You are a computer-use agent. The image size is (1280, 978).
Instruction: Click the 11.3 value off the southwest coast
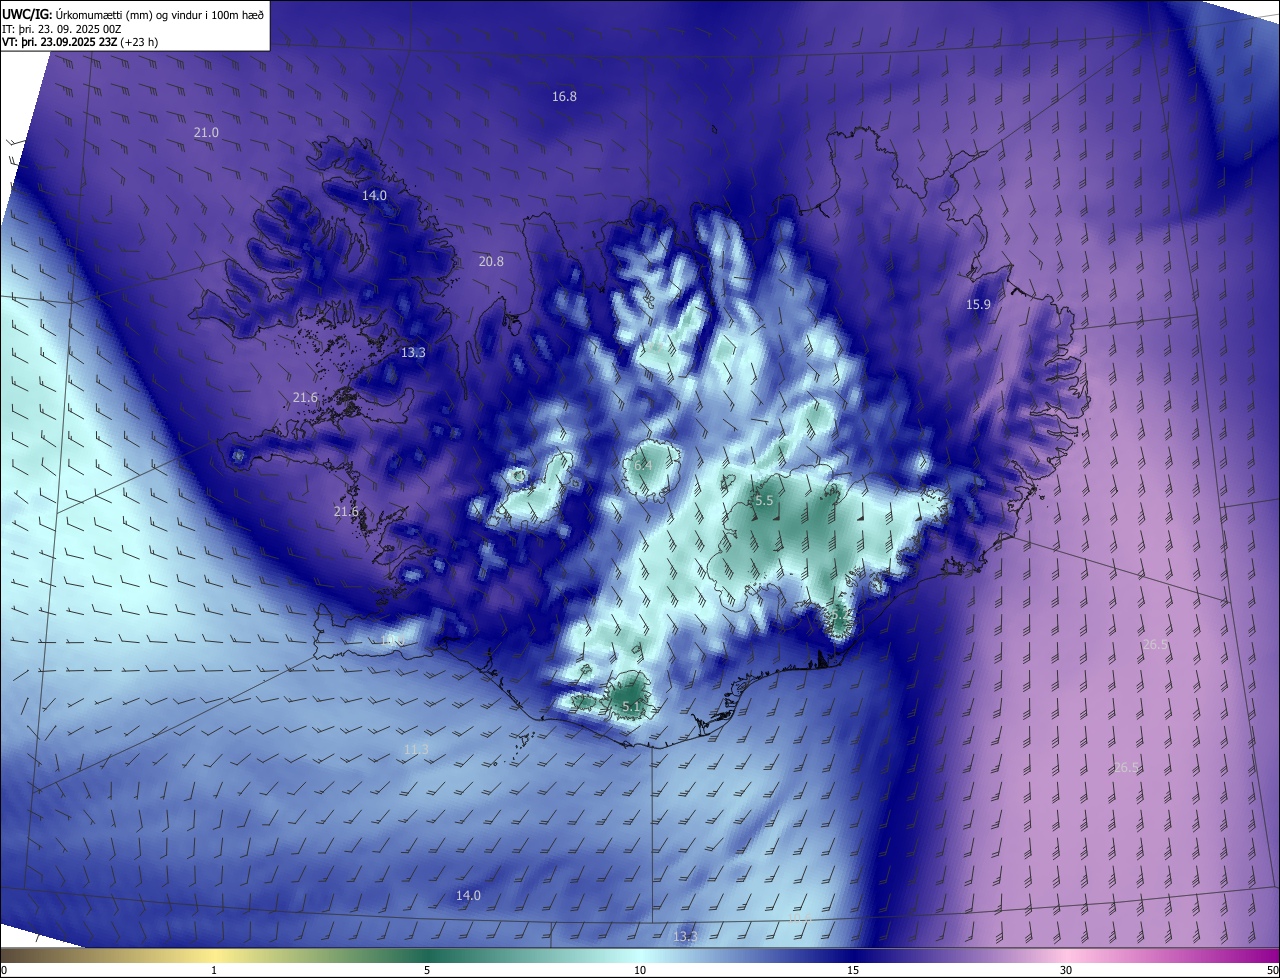(416, 750)
